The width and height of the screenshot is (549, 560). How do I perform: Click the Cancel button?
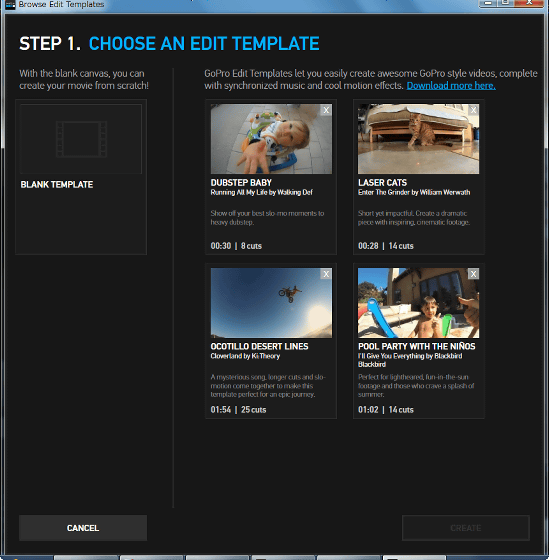pyautogui.click(x=83, y=528)
